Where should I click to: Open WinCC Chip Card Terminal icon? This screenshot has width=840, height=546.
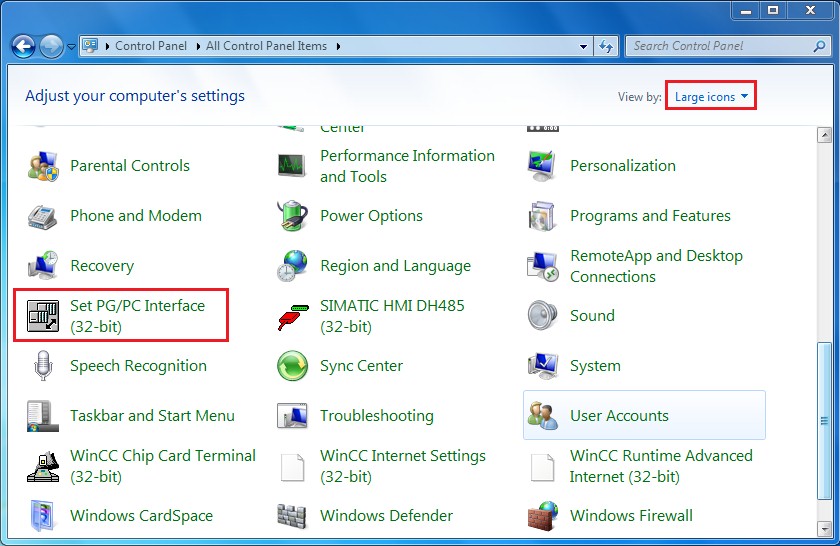pos(43,466)
